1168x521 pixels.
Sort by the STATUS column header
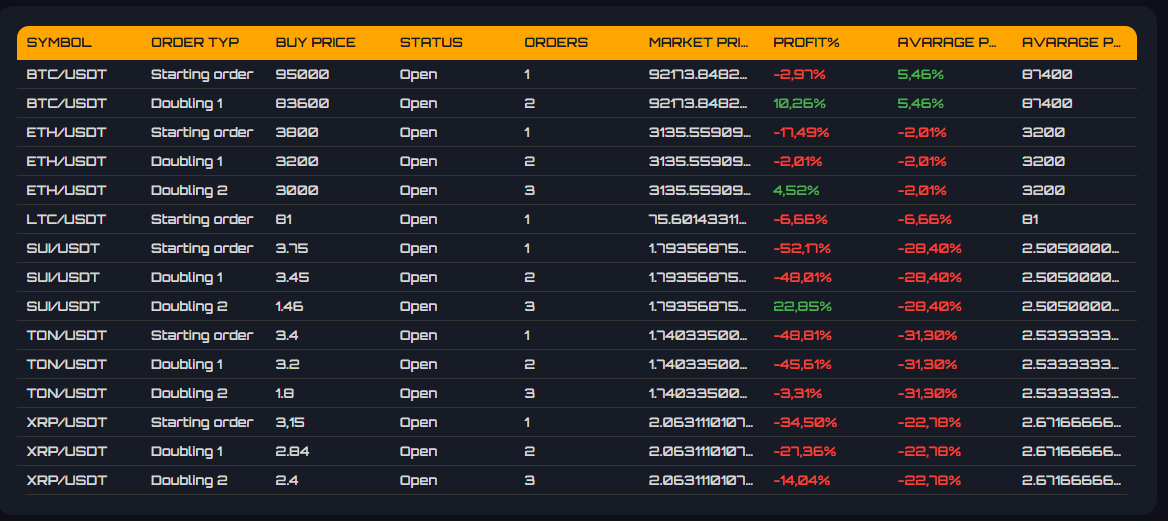[x=431, y=42]
